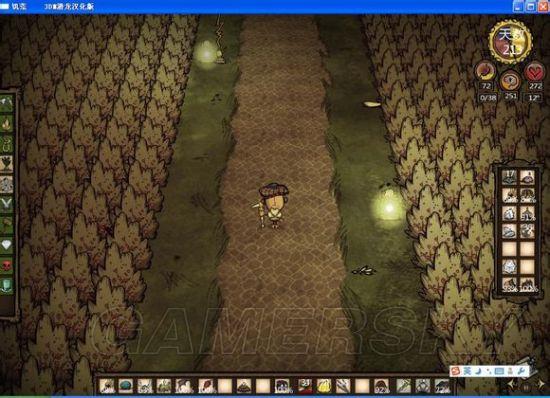
Task: Pick the backpack item stack labeled 17
Action: tap(509, 177)
